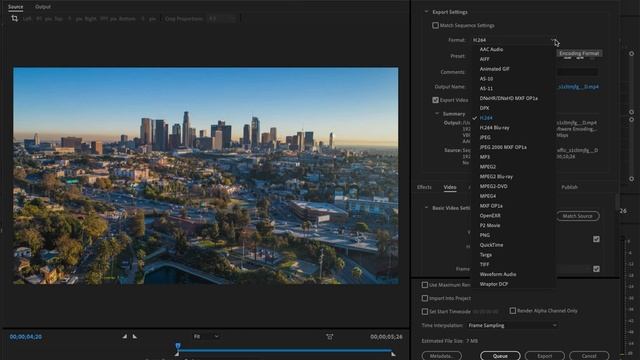Click Cancel in export dialog
The height and width of the screenshot is (360, 640).
[x=589, y=356]
